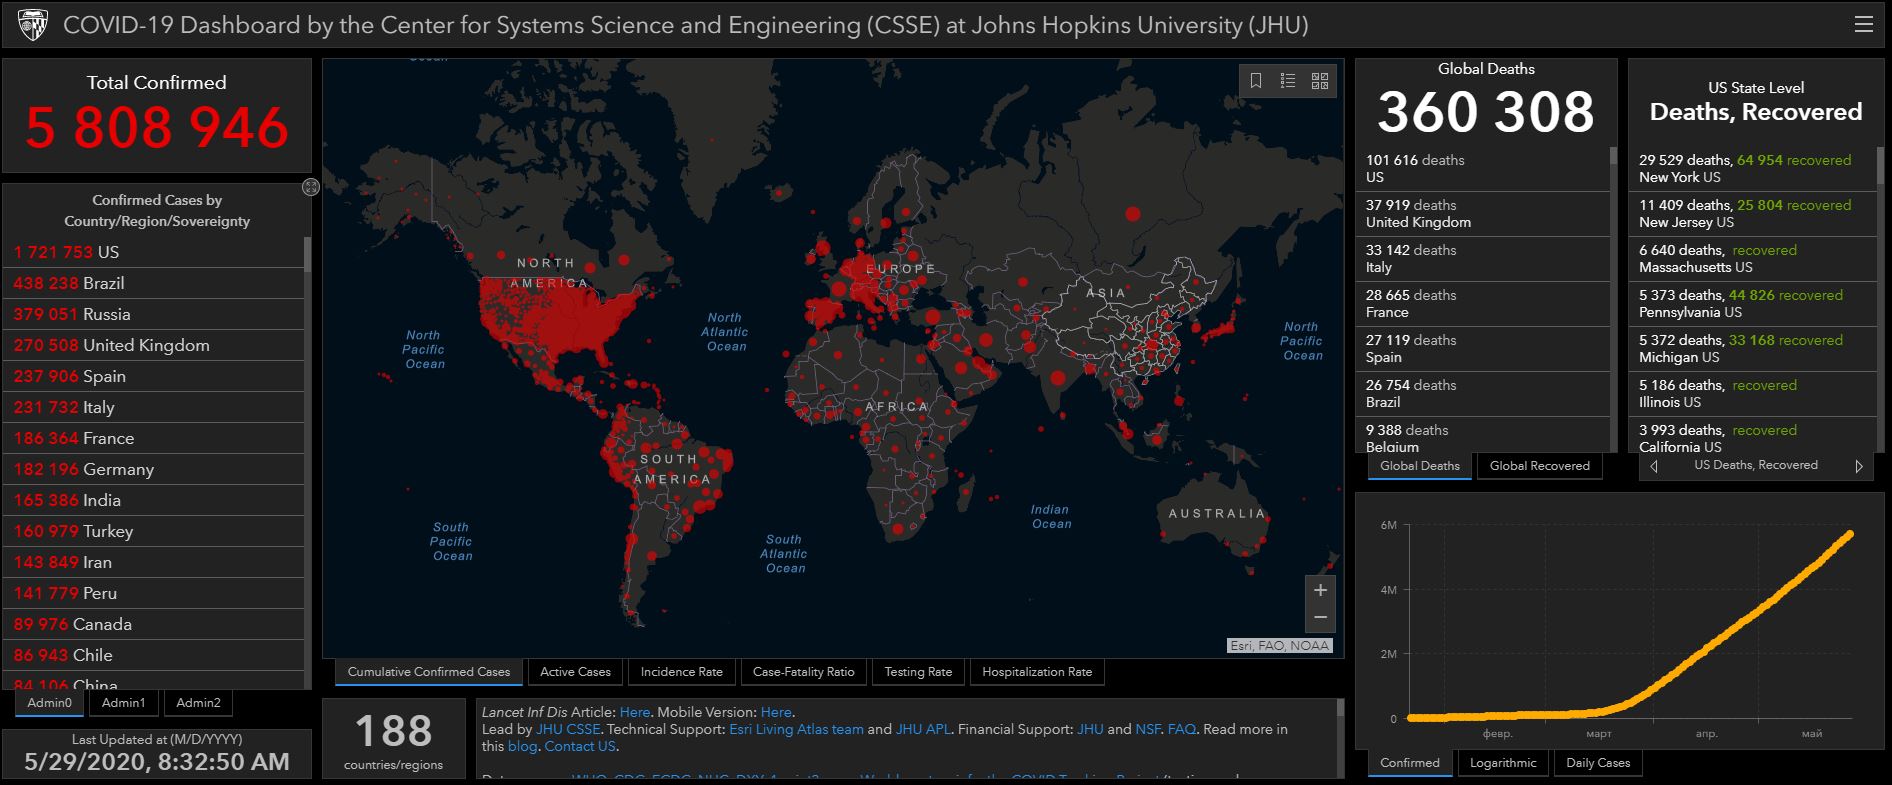Image resolution: width=1892 pixels, height=785 pixels.
Task: Click the map bookmarks icon
Action: tap(1256, 81)
